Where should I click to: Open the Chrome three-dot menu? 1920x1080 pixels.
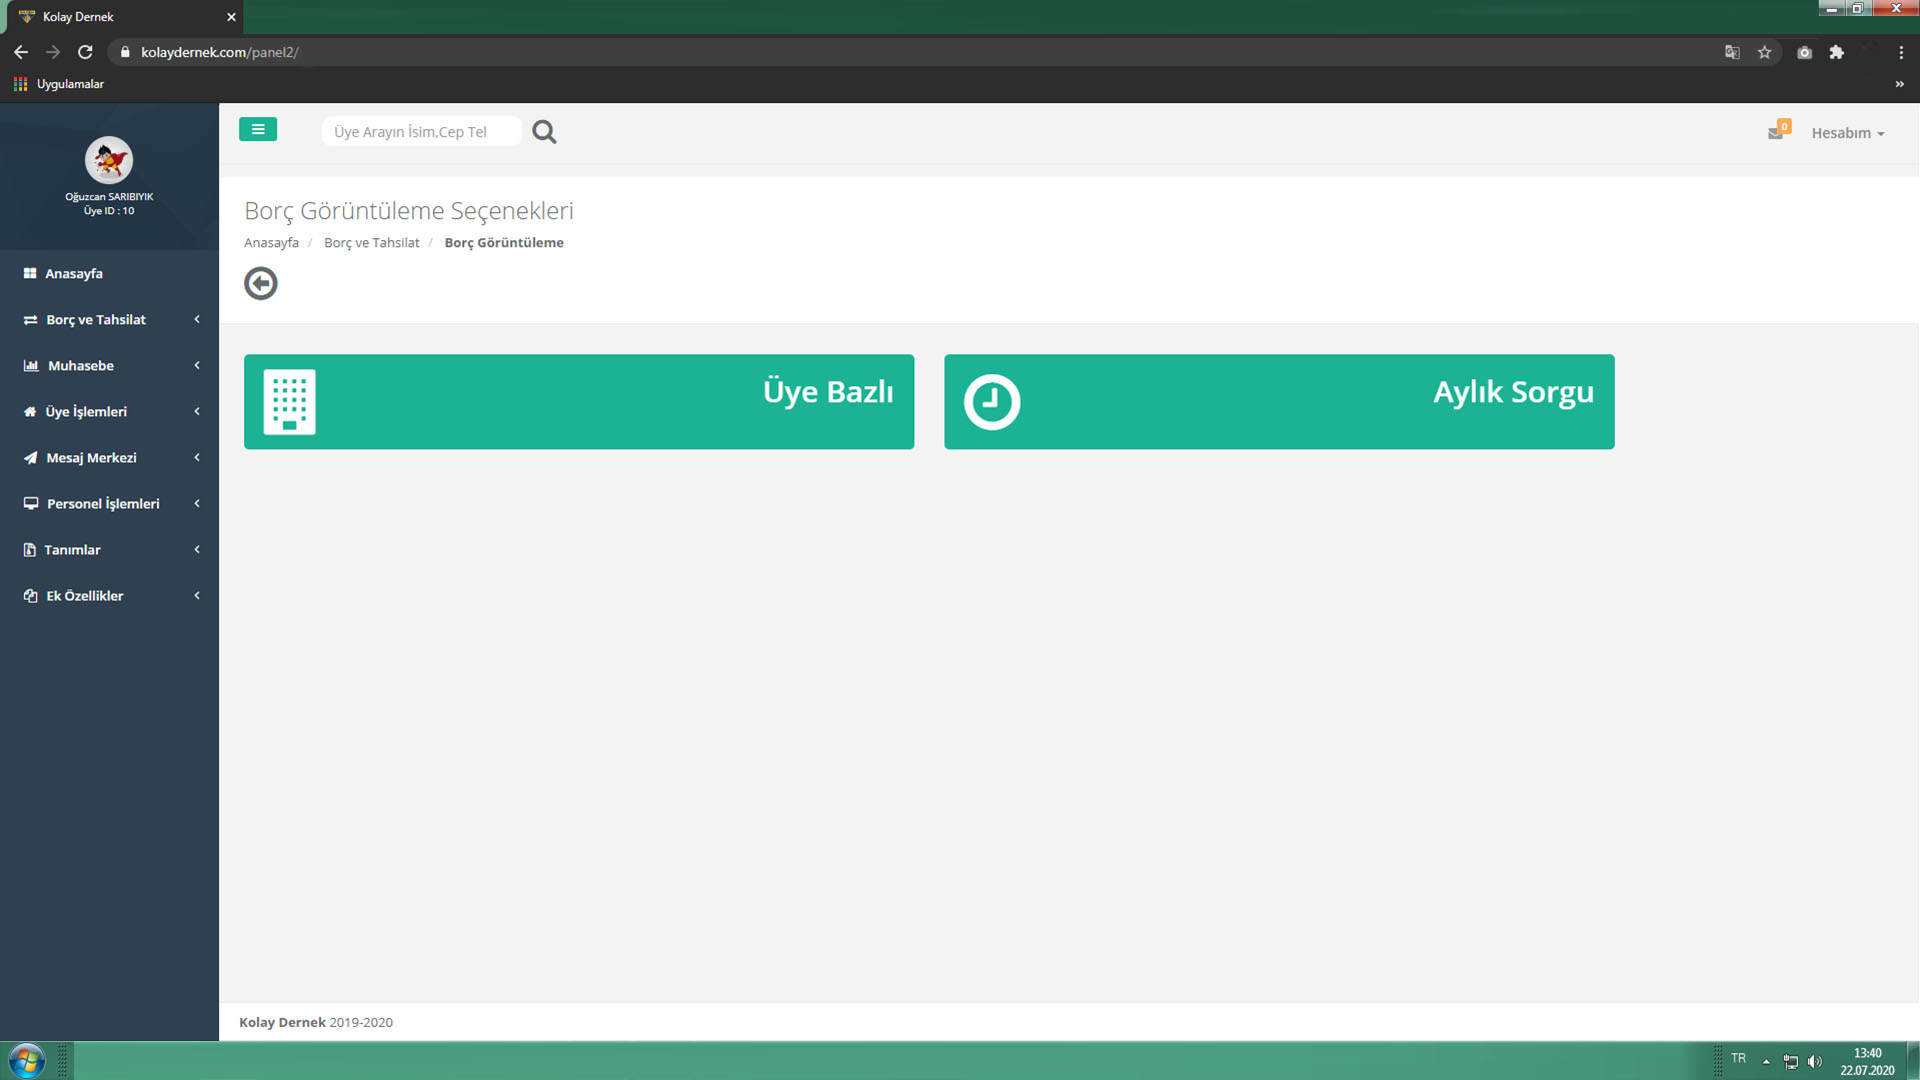(x=1901, y=52)
